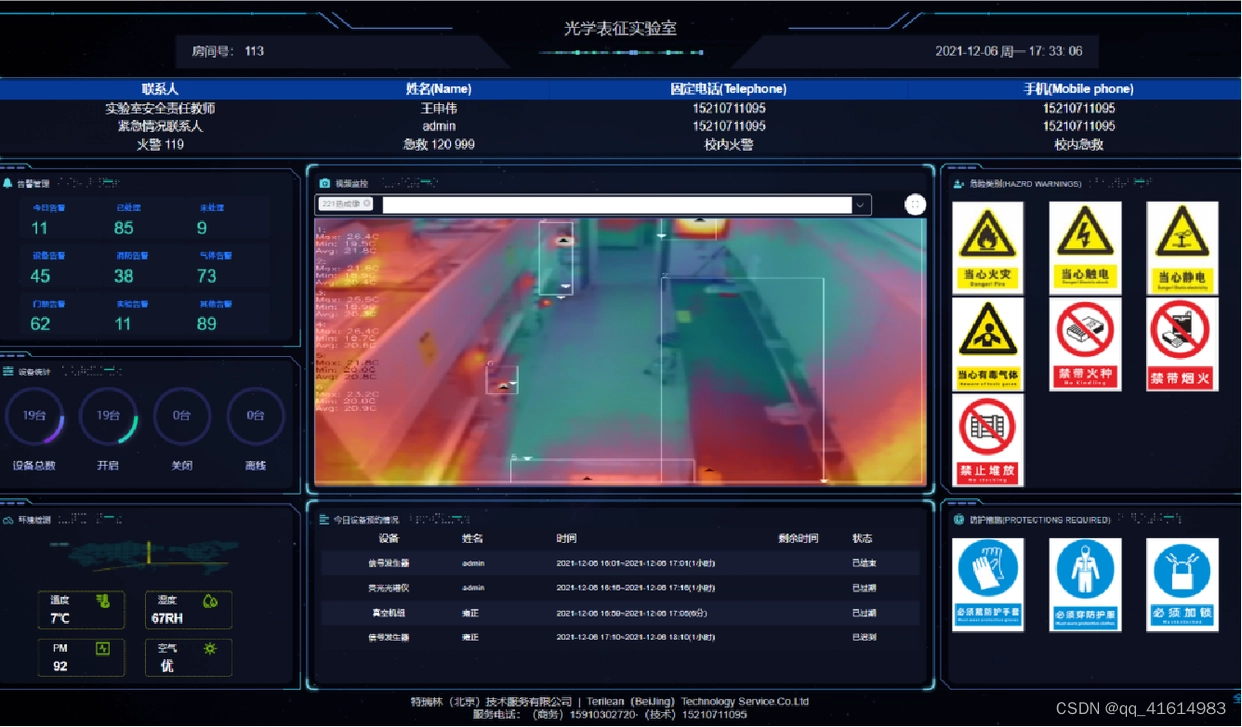Click the 当心静电 static electricity sign
Image resolution: width=1242 pixels, height=727 pixels.
pyautogui.click(x=1182, y=248)
